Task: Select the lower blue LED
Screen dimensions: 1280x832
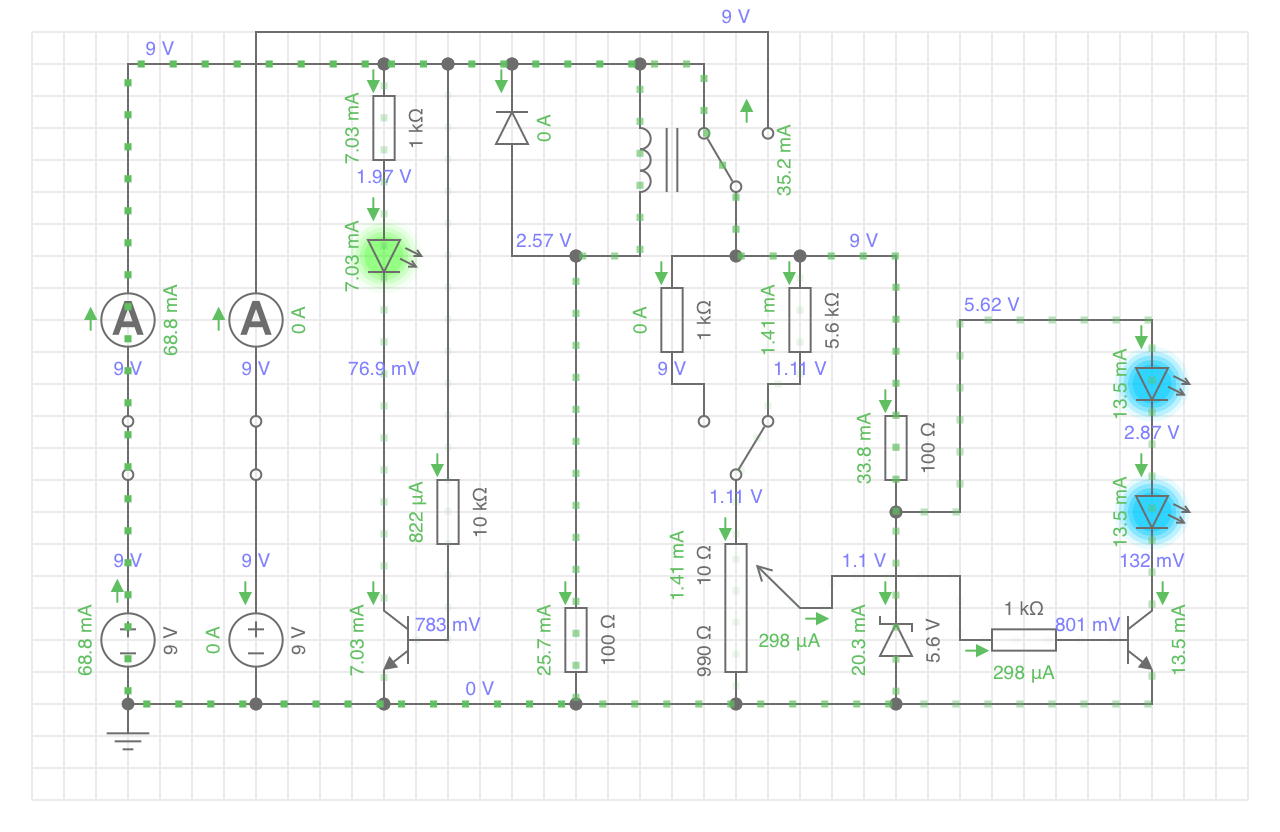Action: coord(1152,511)
